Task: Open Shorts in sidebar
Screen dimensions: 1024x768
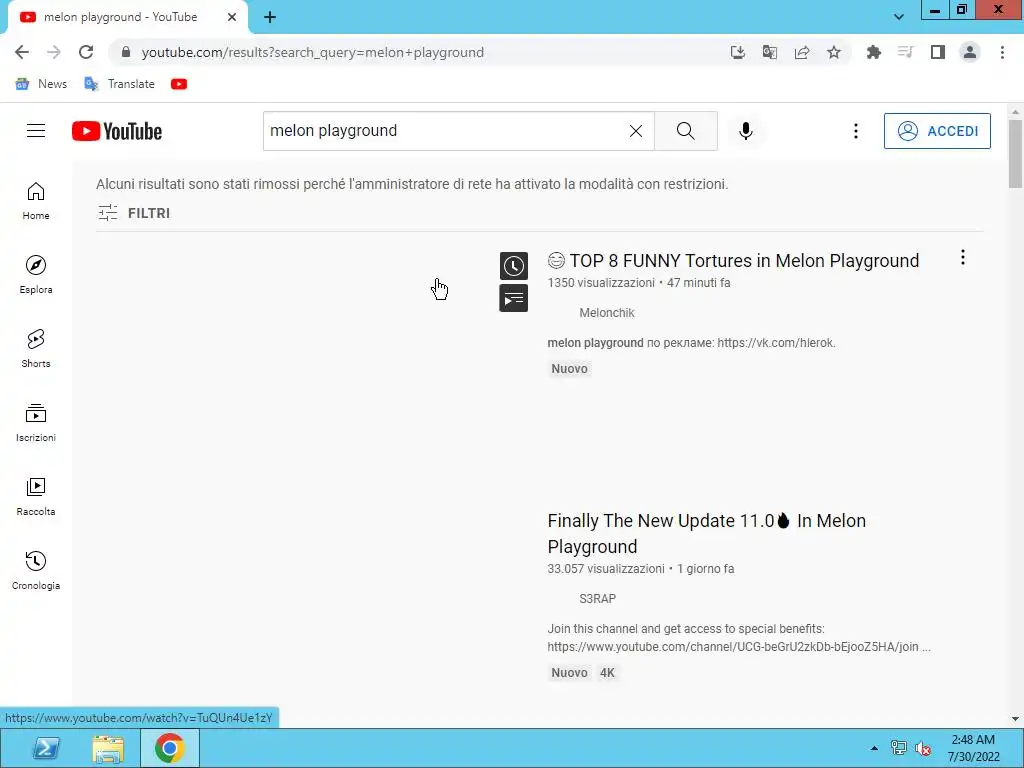Action: tap(36, 349)
